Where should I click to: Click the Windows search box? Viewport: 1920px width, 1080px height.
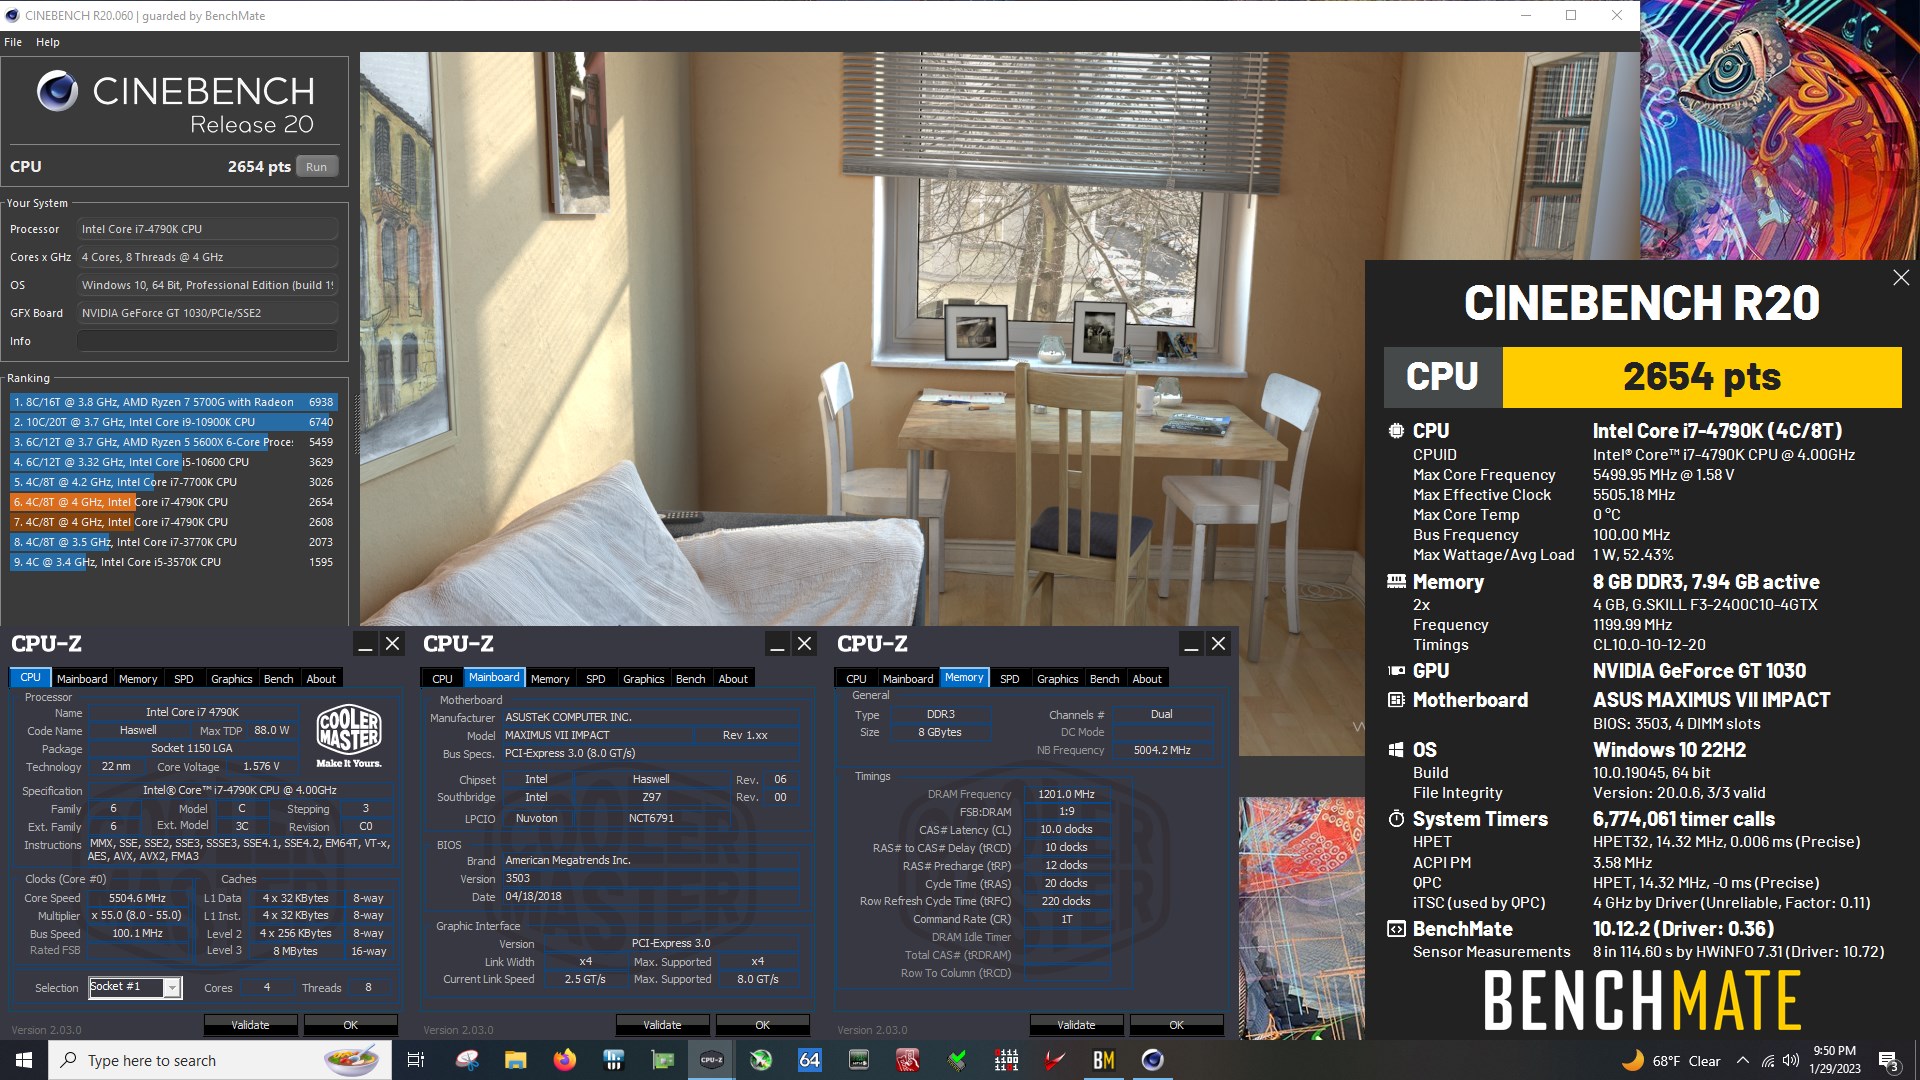[x=220, y=1060]
